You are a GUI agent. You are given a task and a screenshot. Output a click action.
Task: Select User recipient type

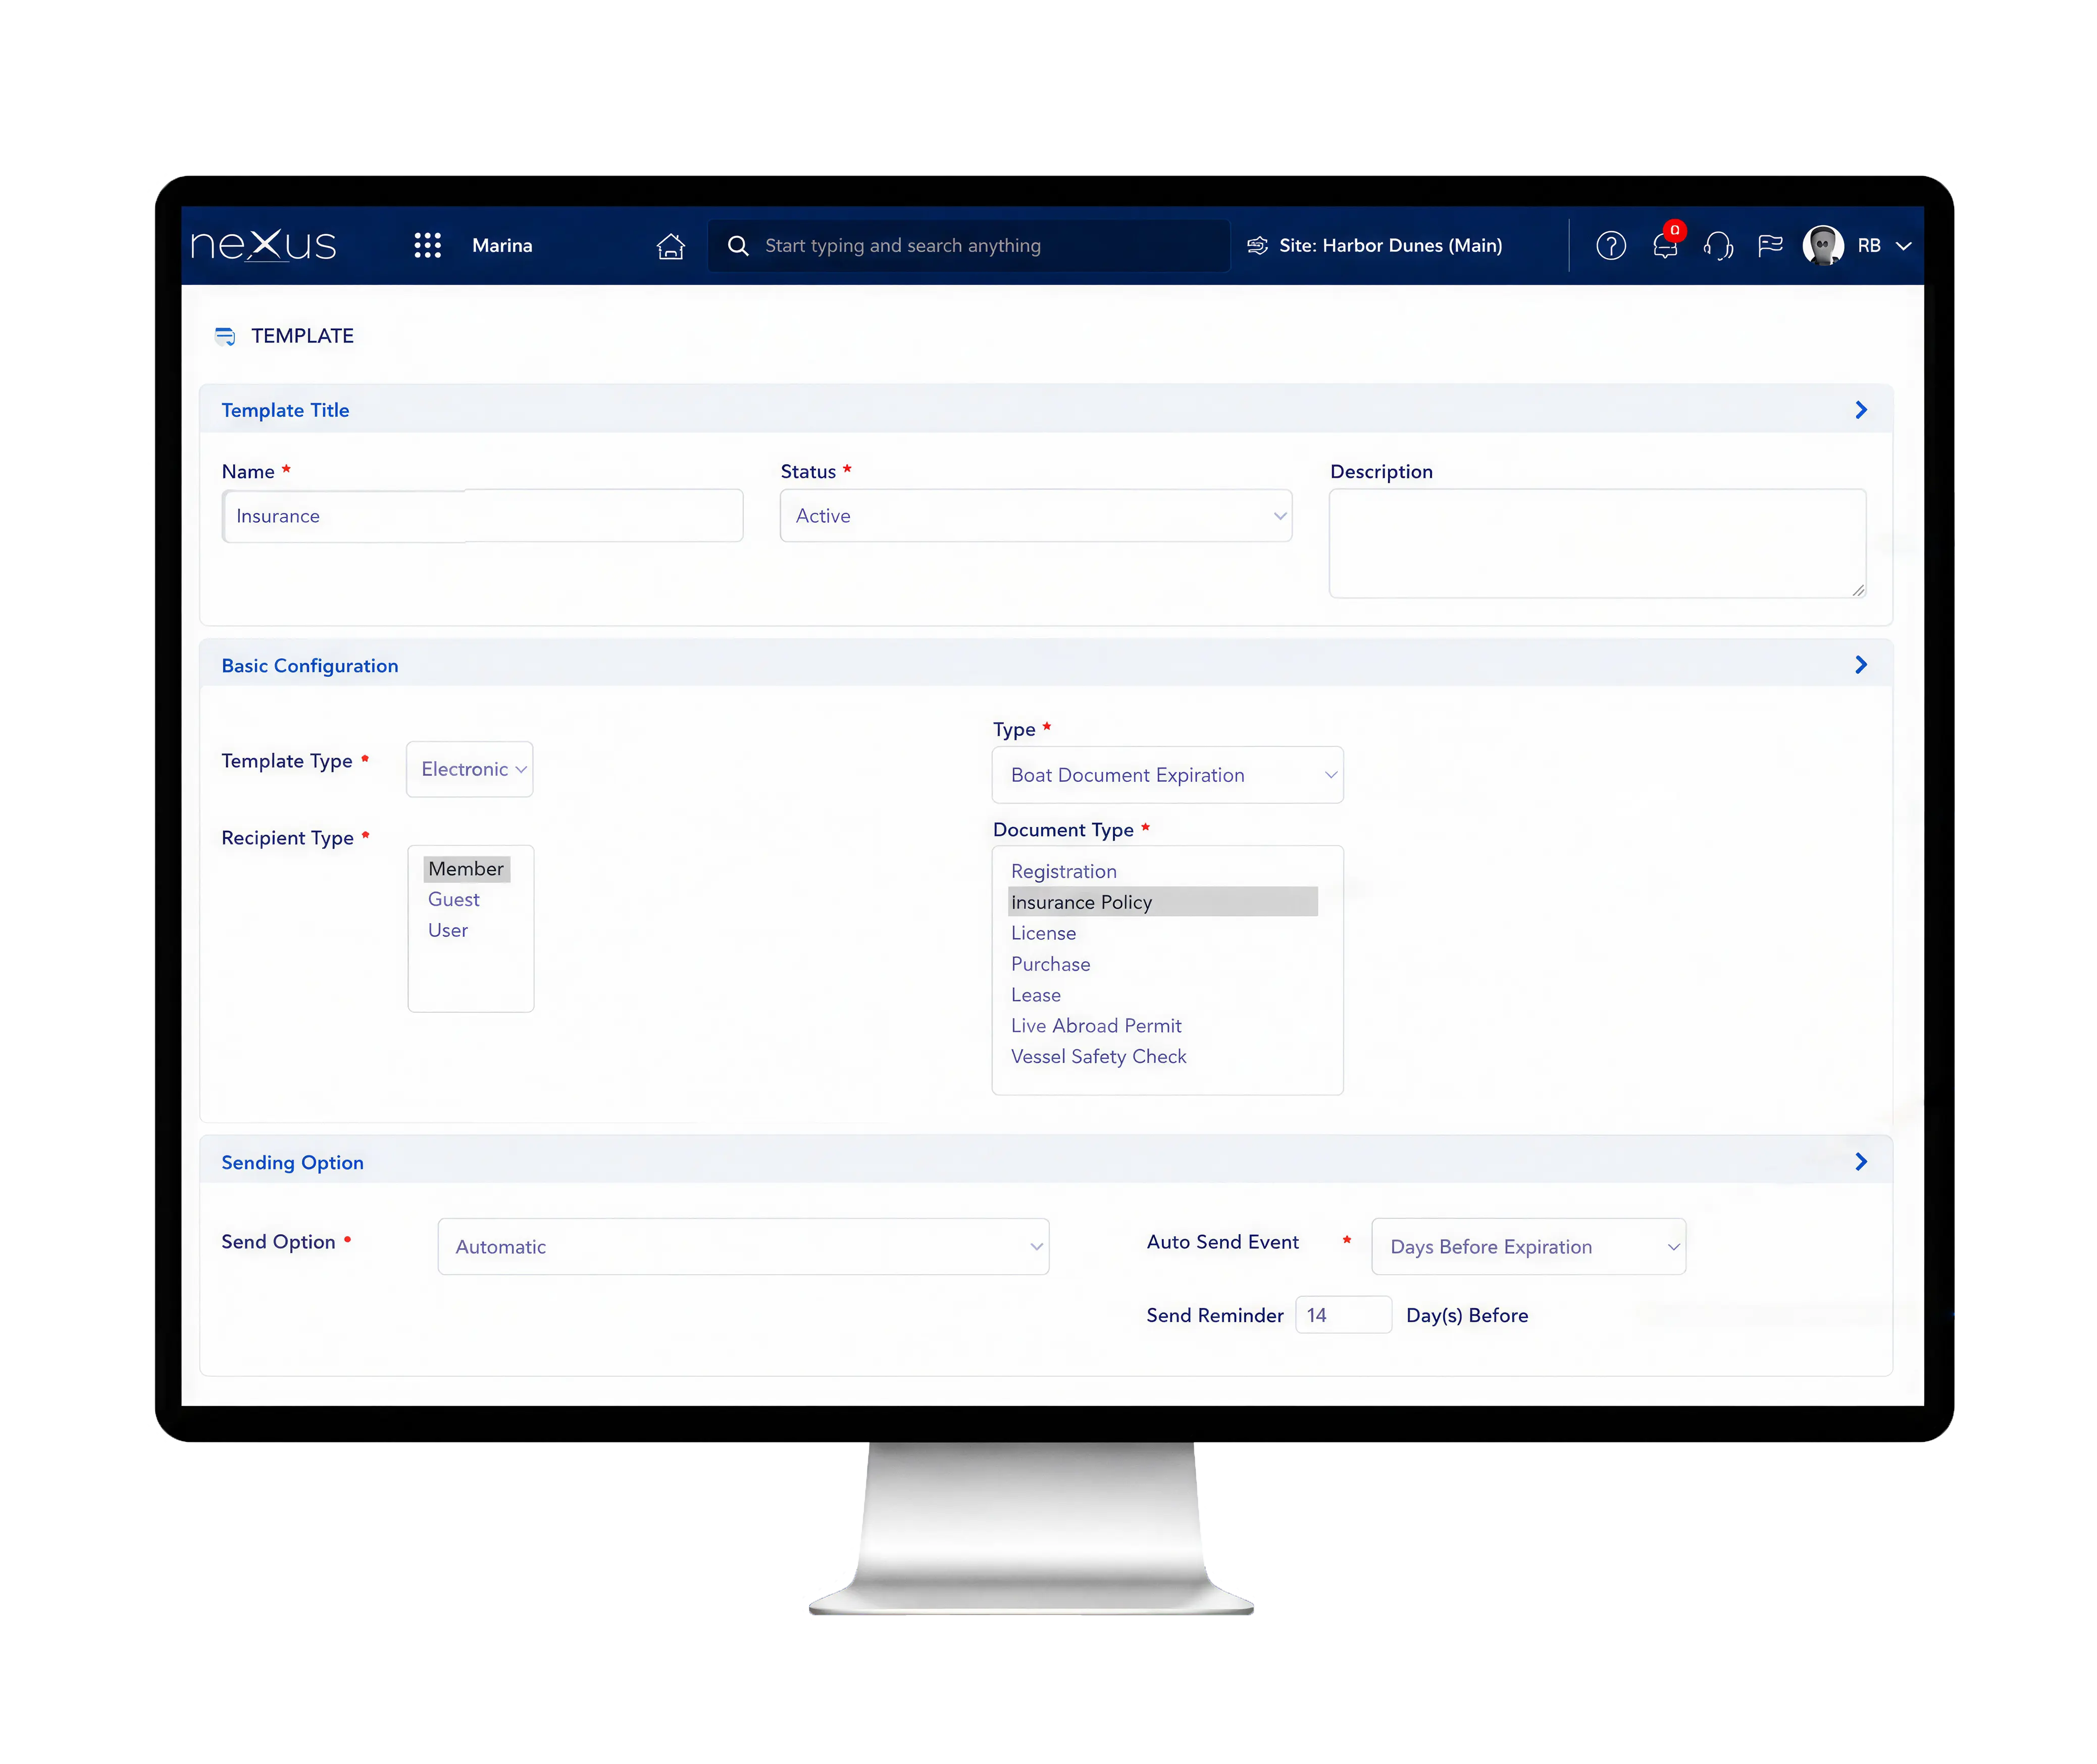pos(447,930)
